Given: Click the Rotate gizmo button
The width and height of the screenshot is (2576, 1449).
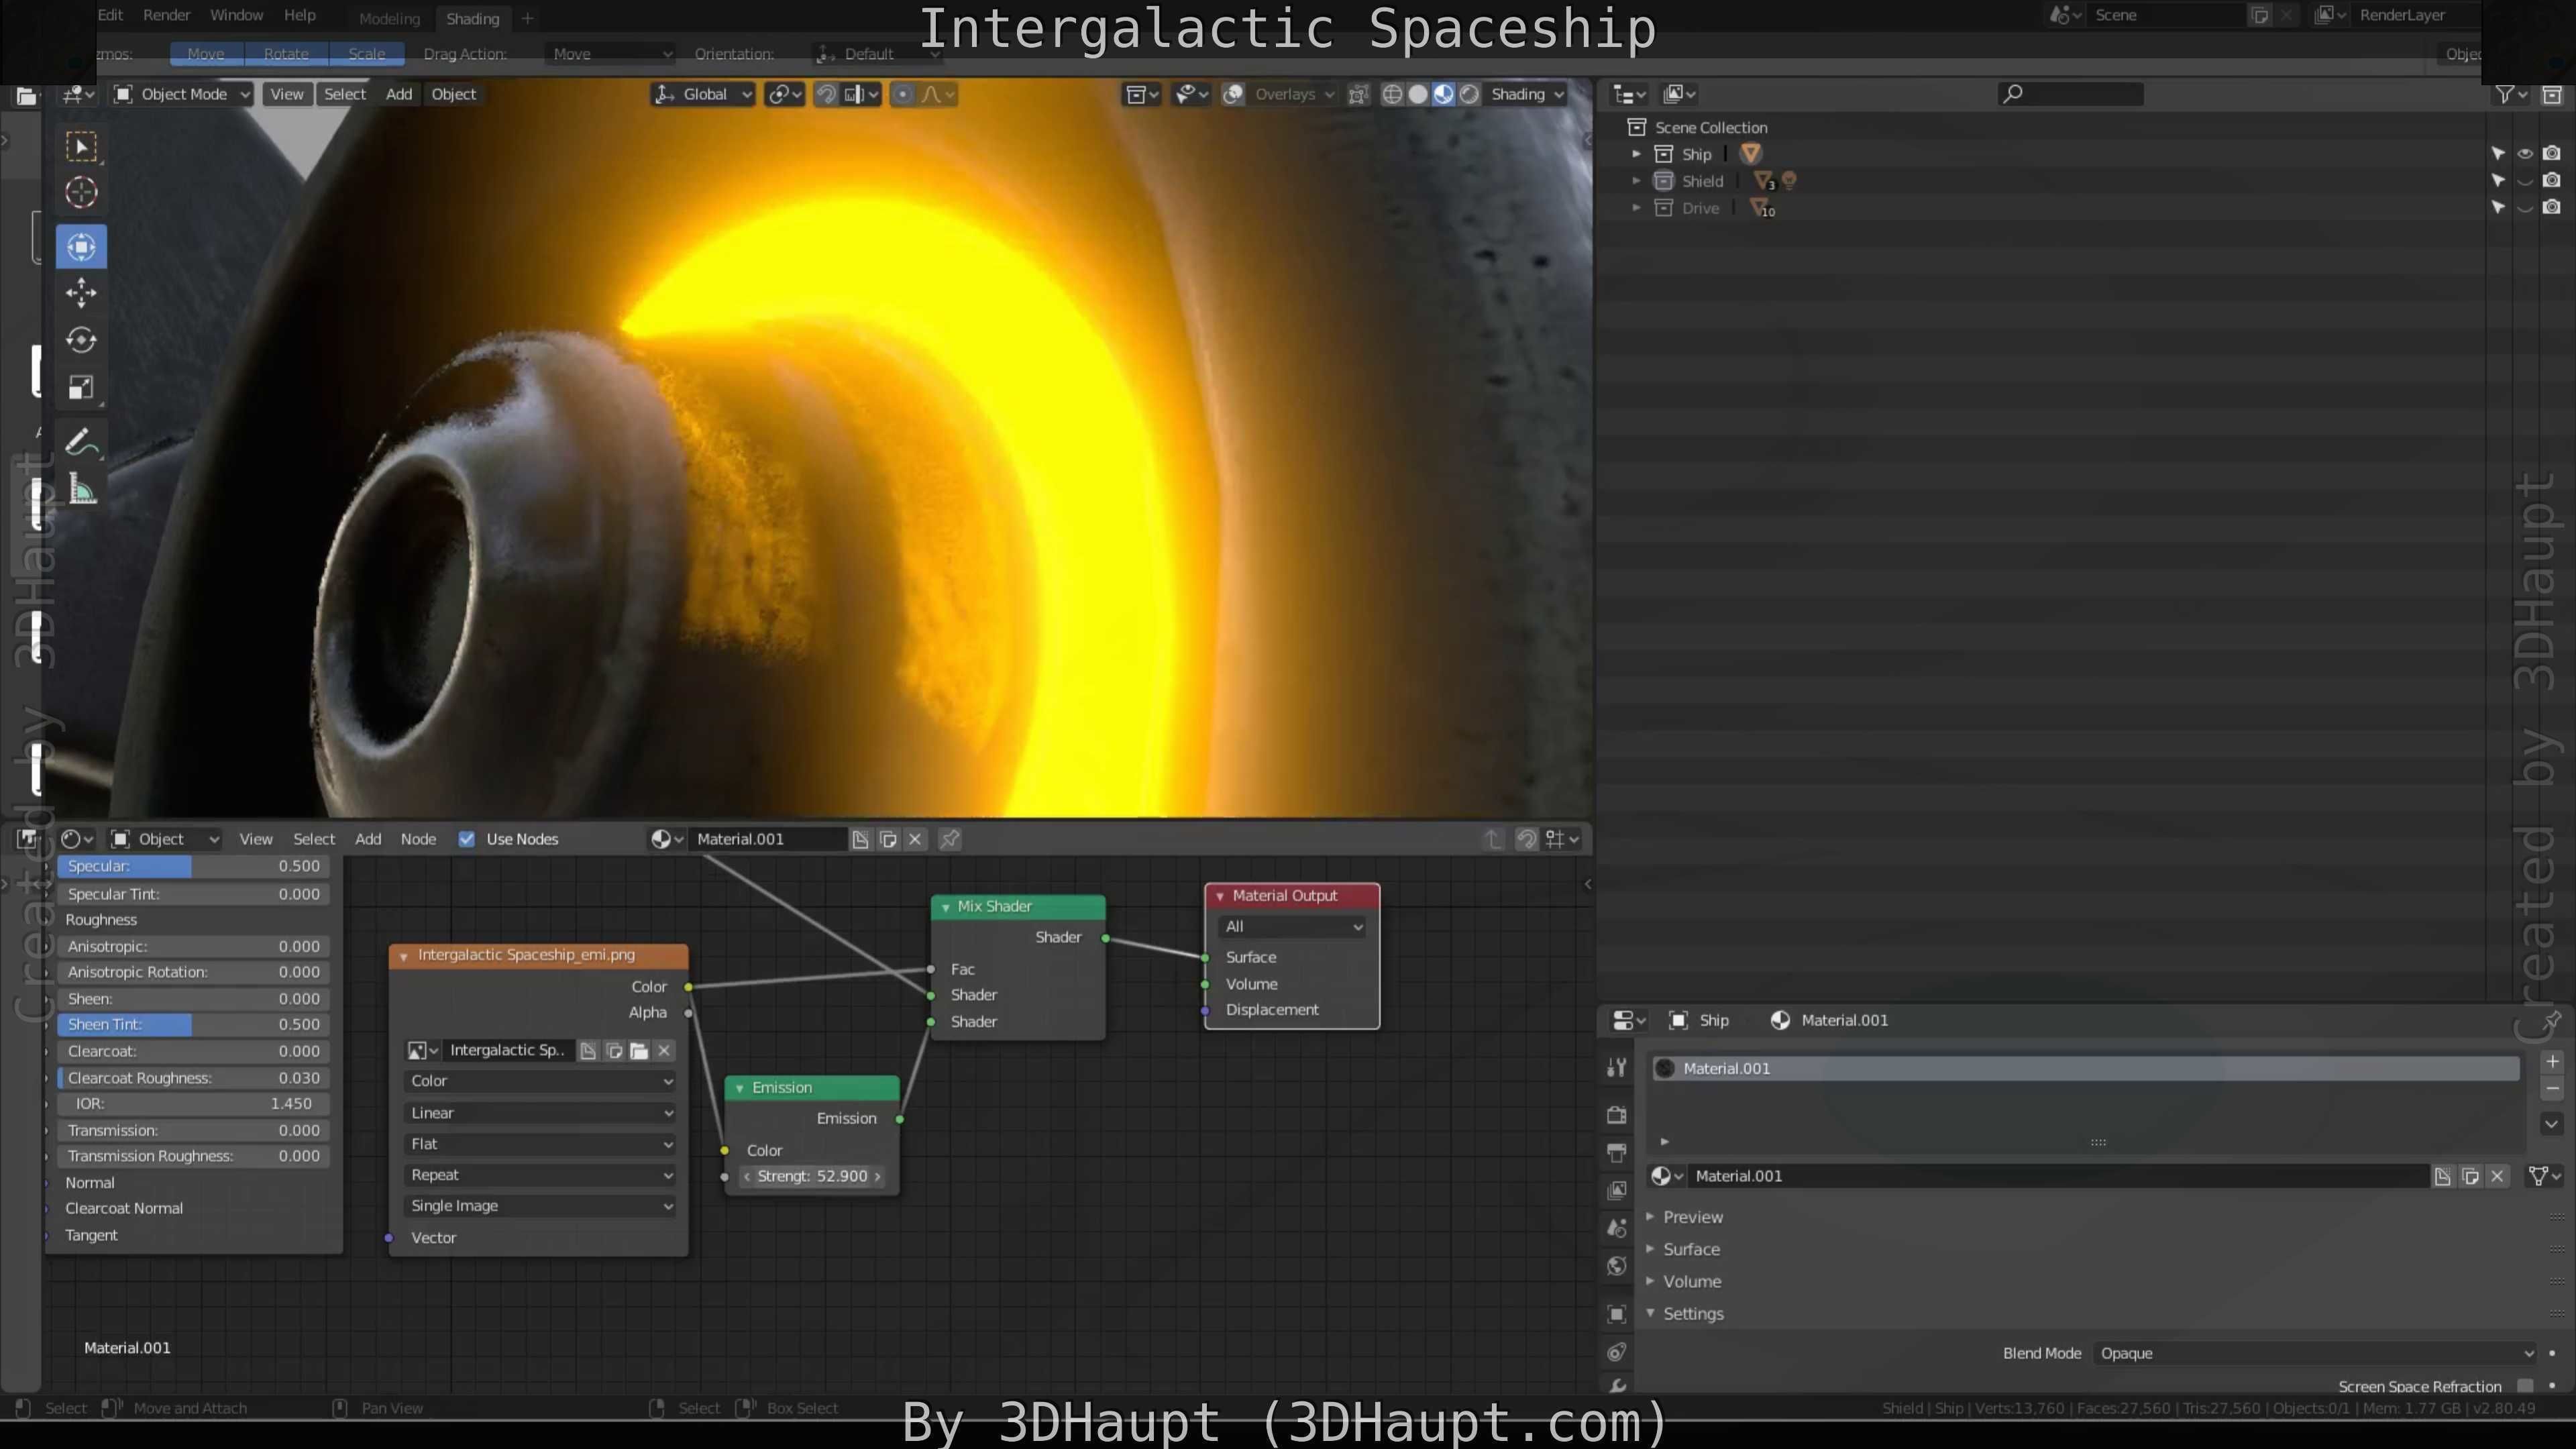Looking at the screenshot, I should [x=286, y=54].
